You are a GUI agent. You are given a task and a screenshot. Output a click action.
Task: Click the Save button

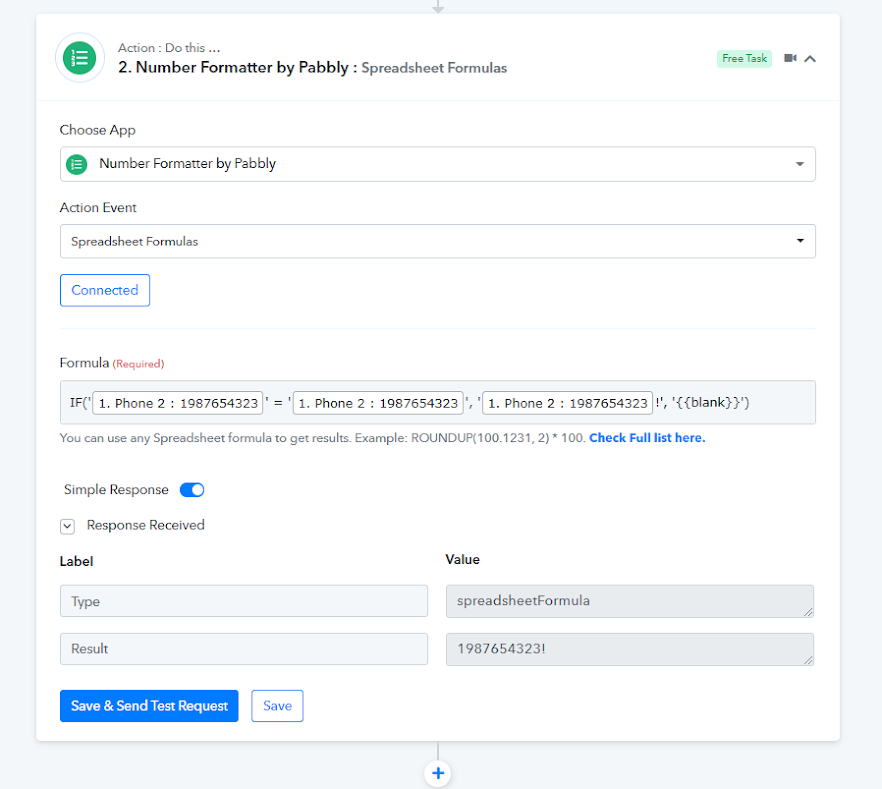277,706
